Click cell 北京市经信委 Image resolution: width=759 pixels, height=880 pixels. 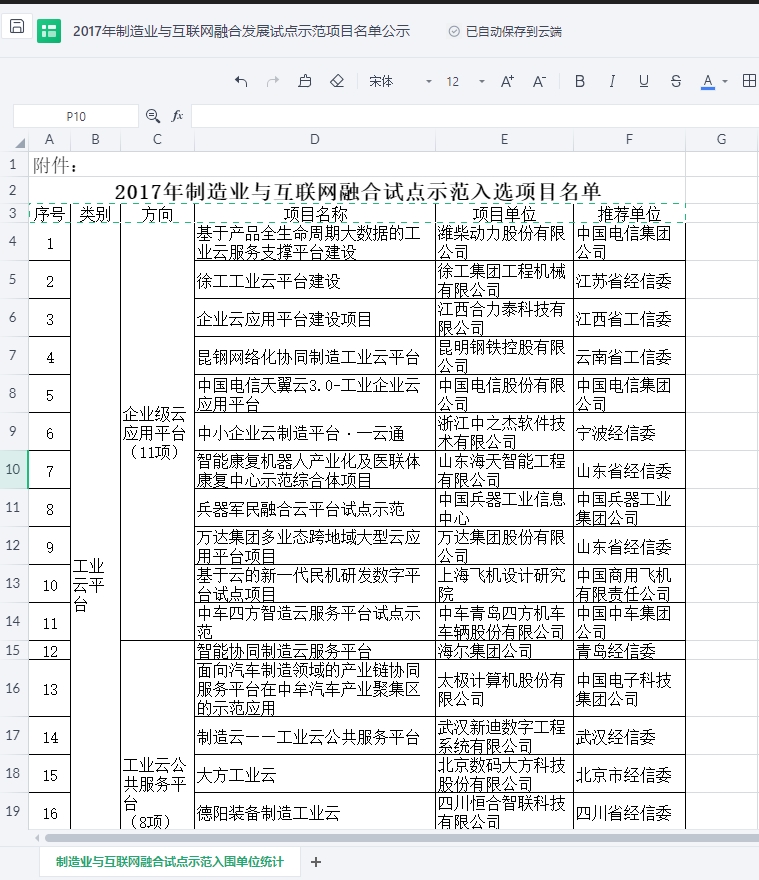point(629,774)
